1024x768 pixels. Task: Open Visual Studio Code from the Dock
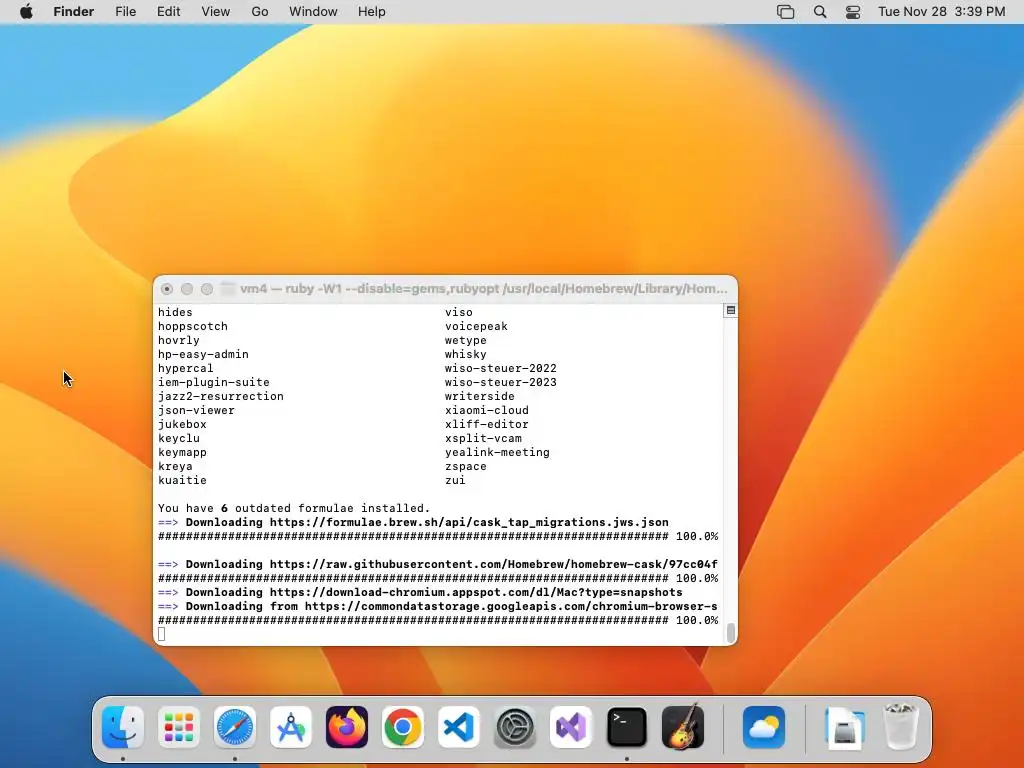(458, 727)
